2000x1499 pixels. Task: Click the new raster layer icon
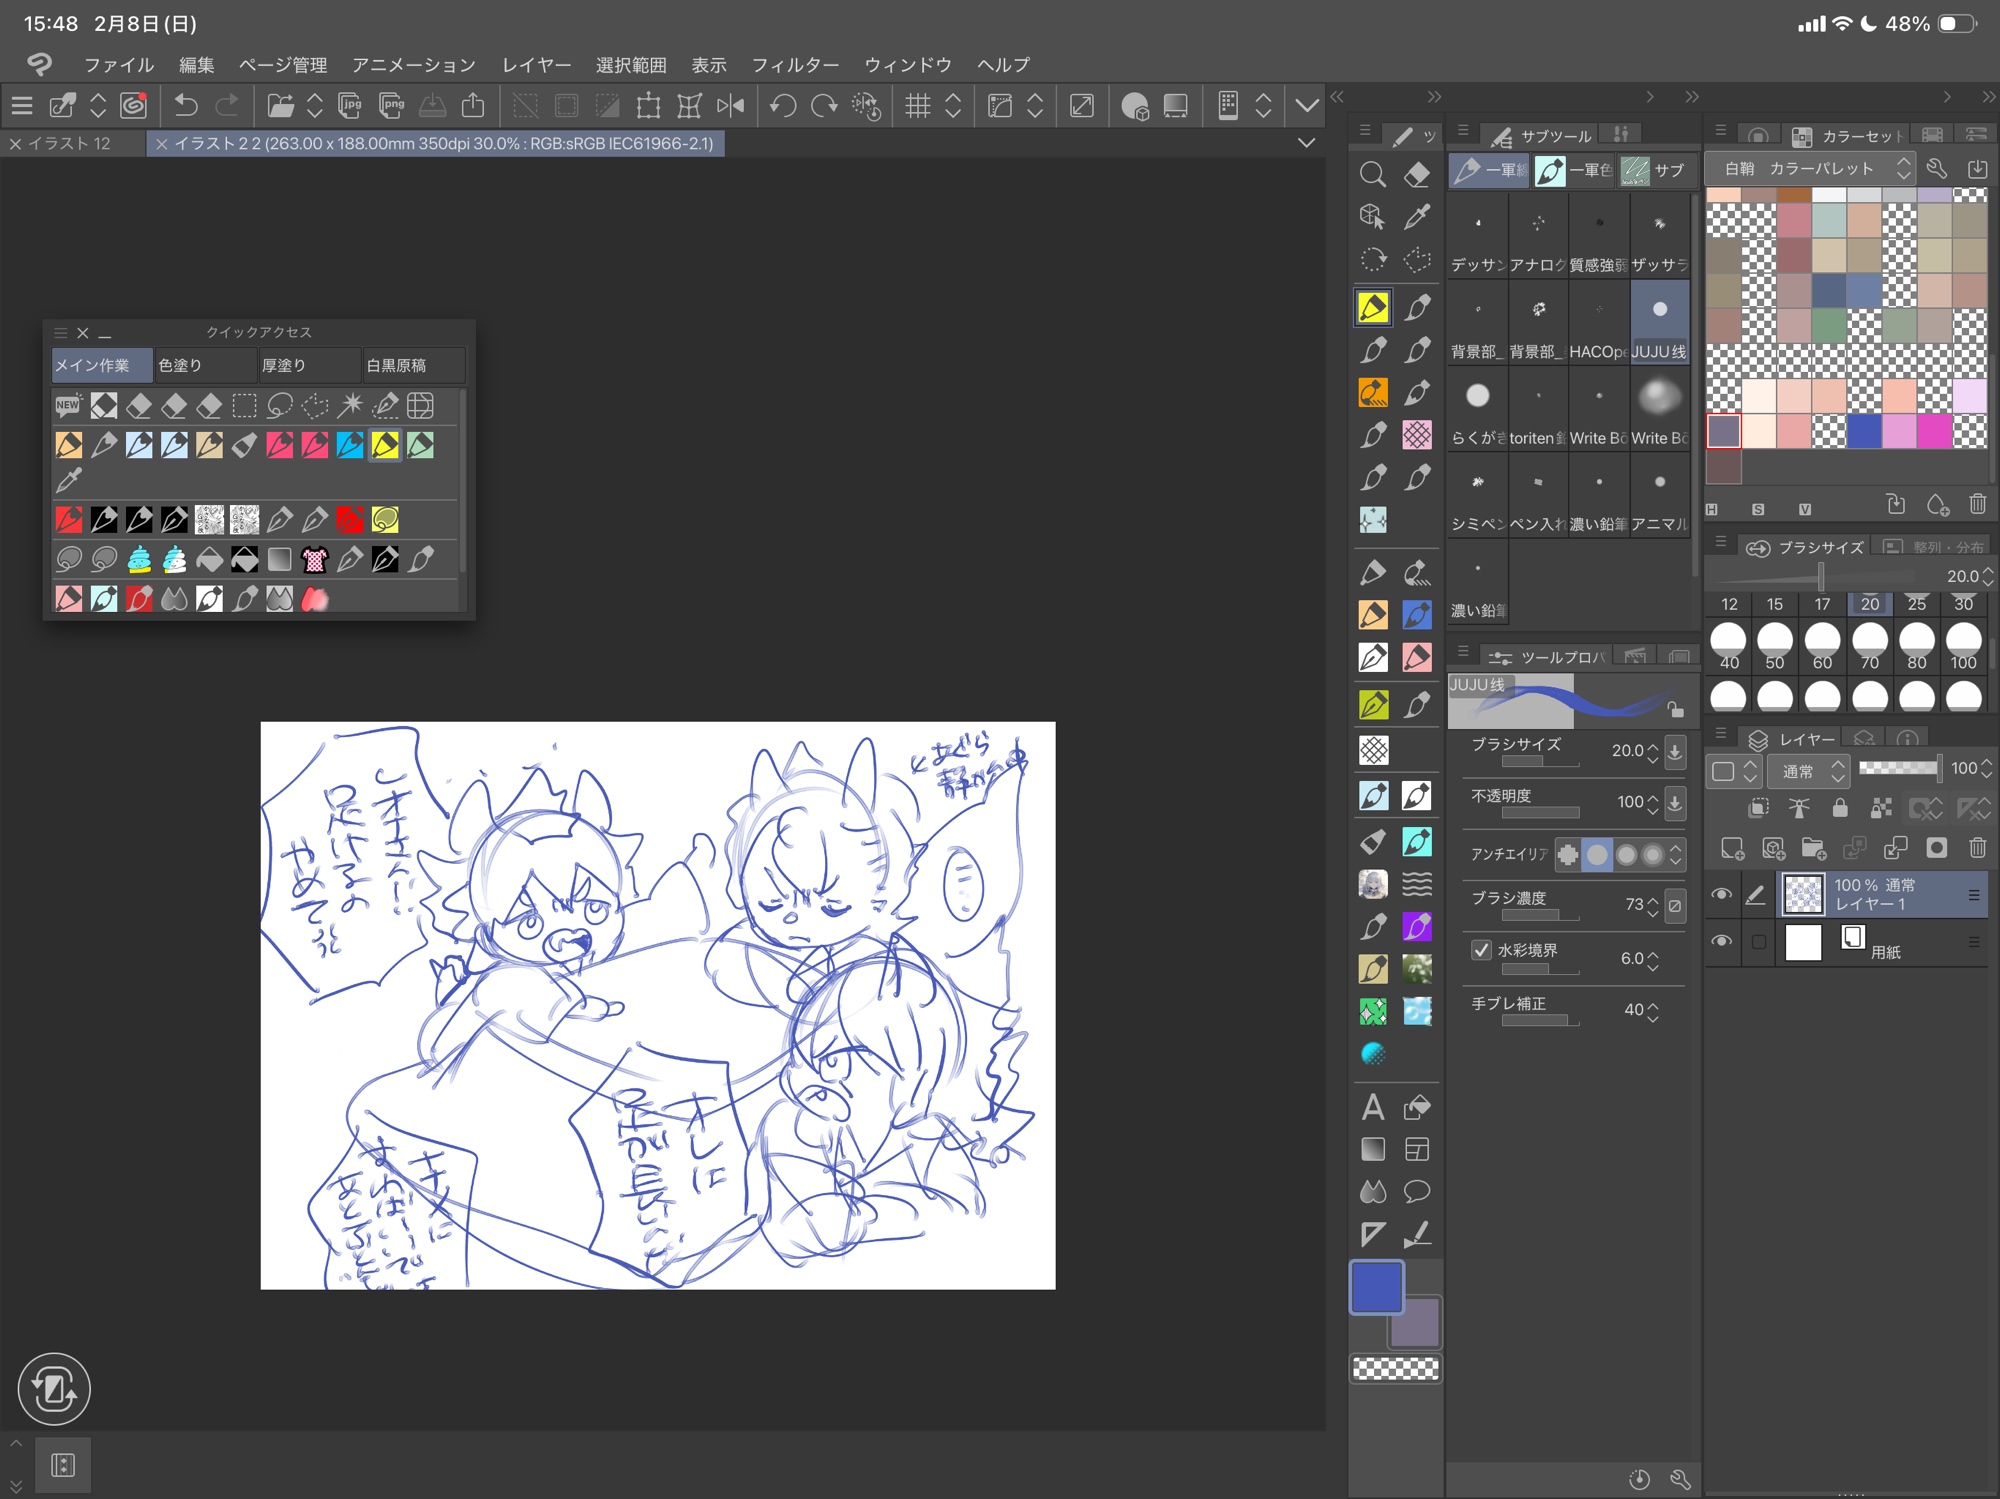click(x=1732, y=848)
